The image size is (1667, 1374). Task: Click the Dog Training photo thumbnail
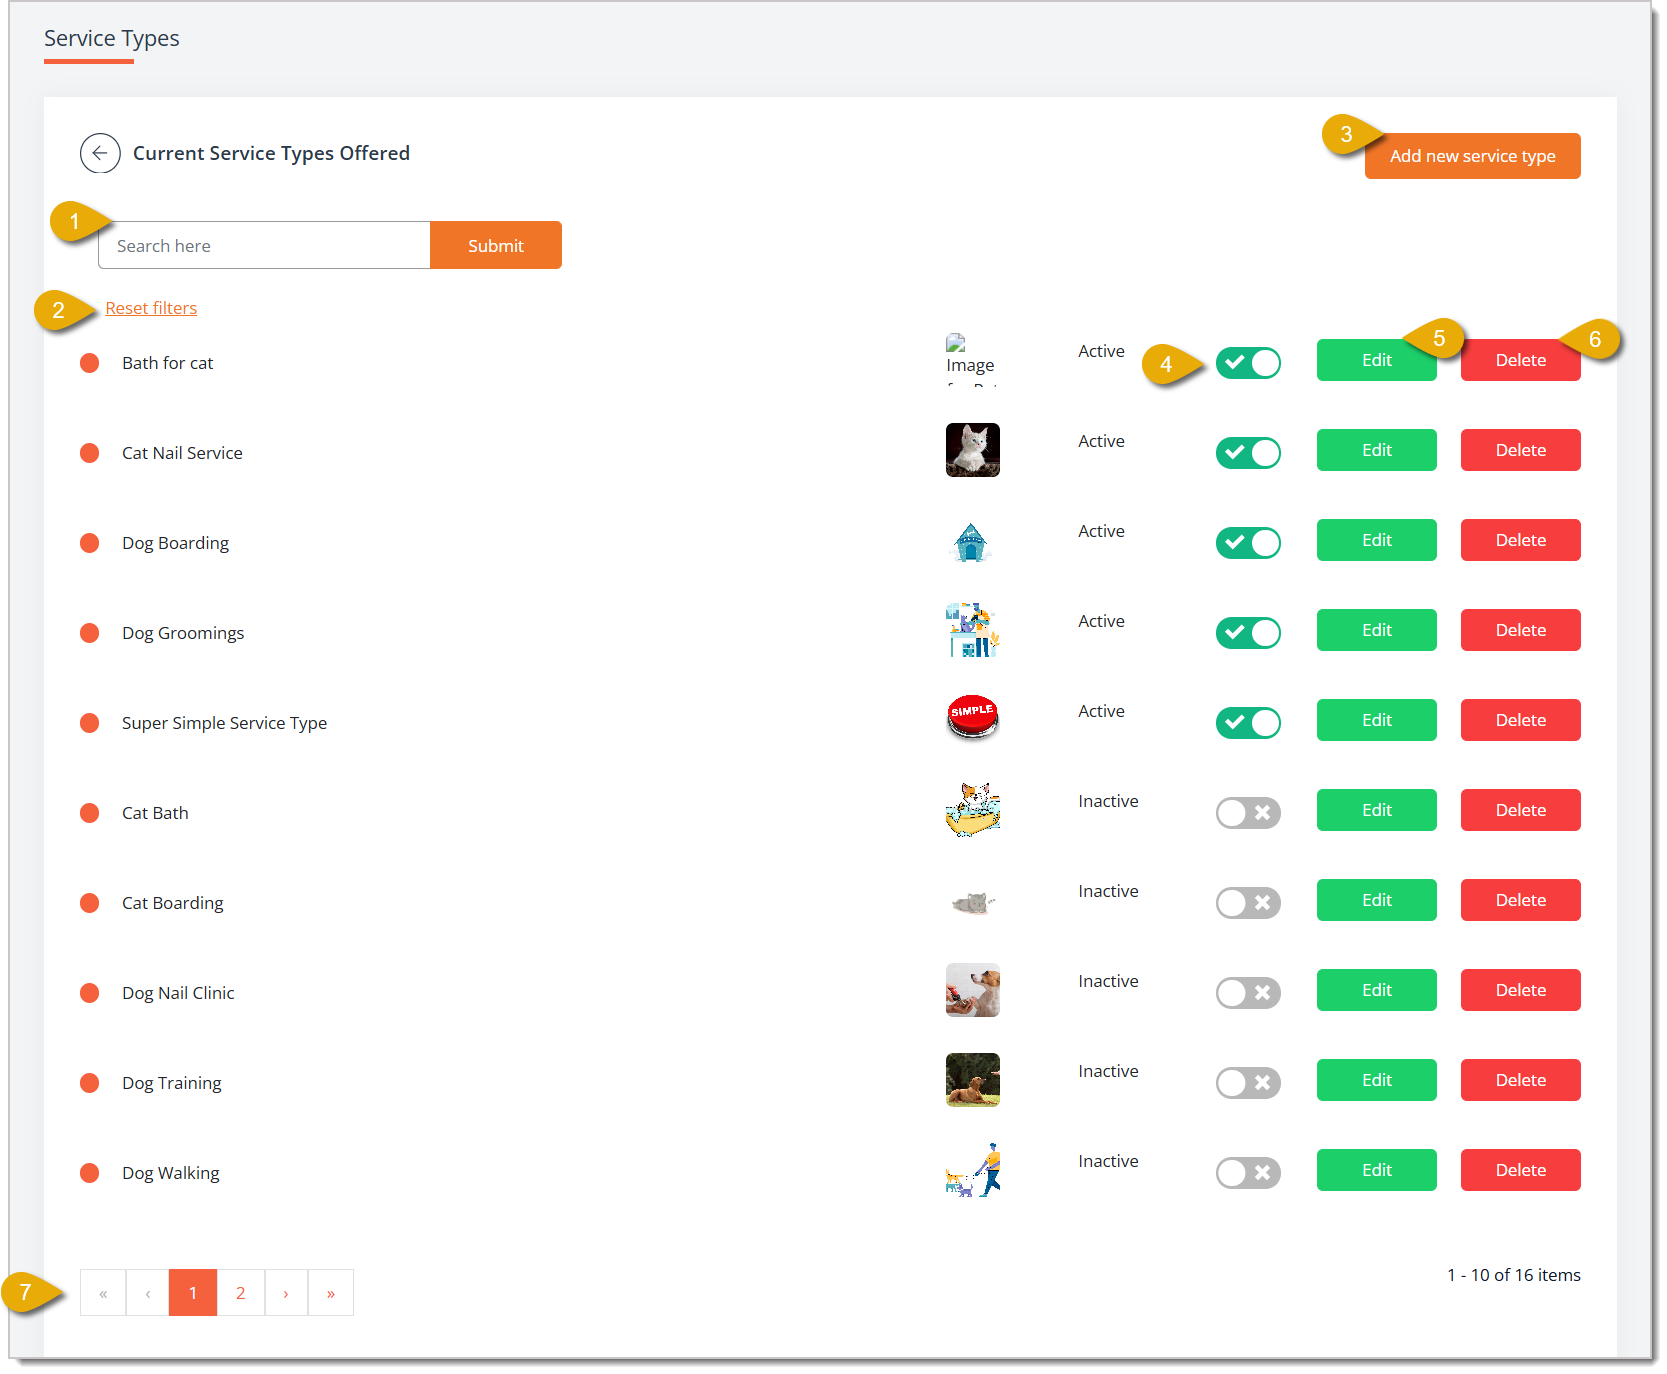[x=972, y=1080]
